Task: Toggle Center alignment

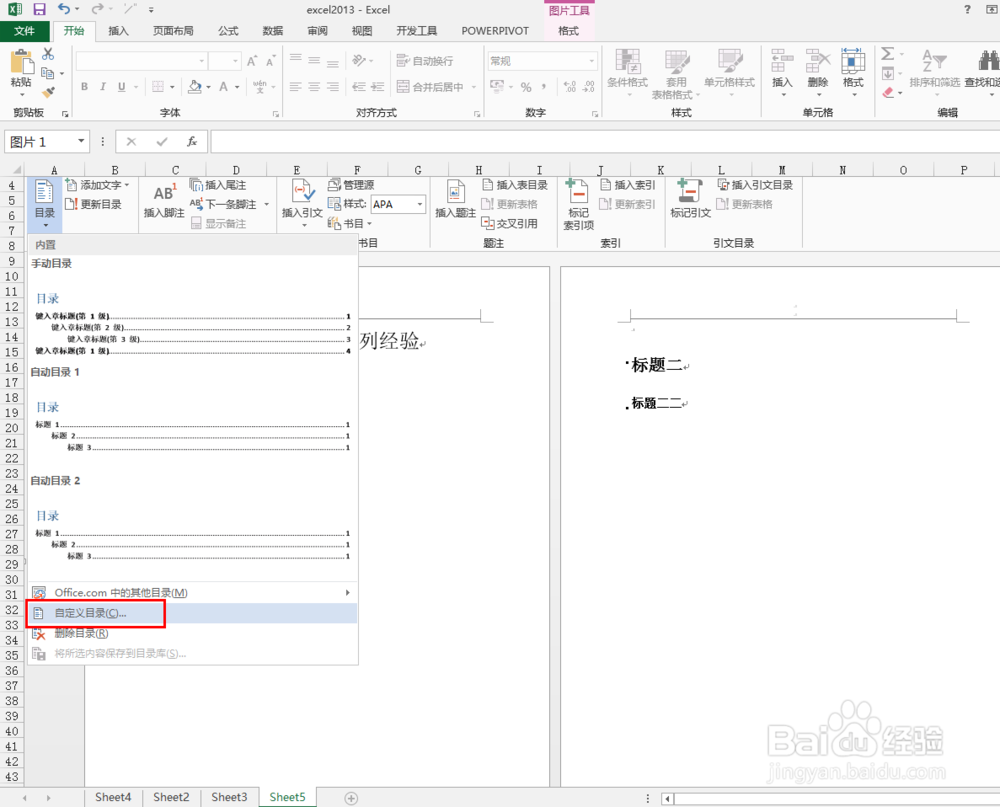Action: tap(314, 87)
